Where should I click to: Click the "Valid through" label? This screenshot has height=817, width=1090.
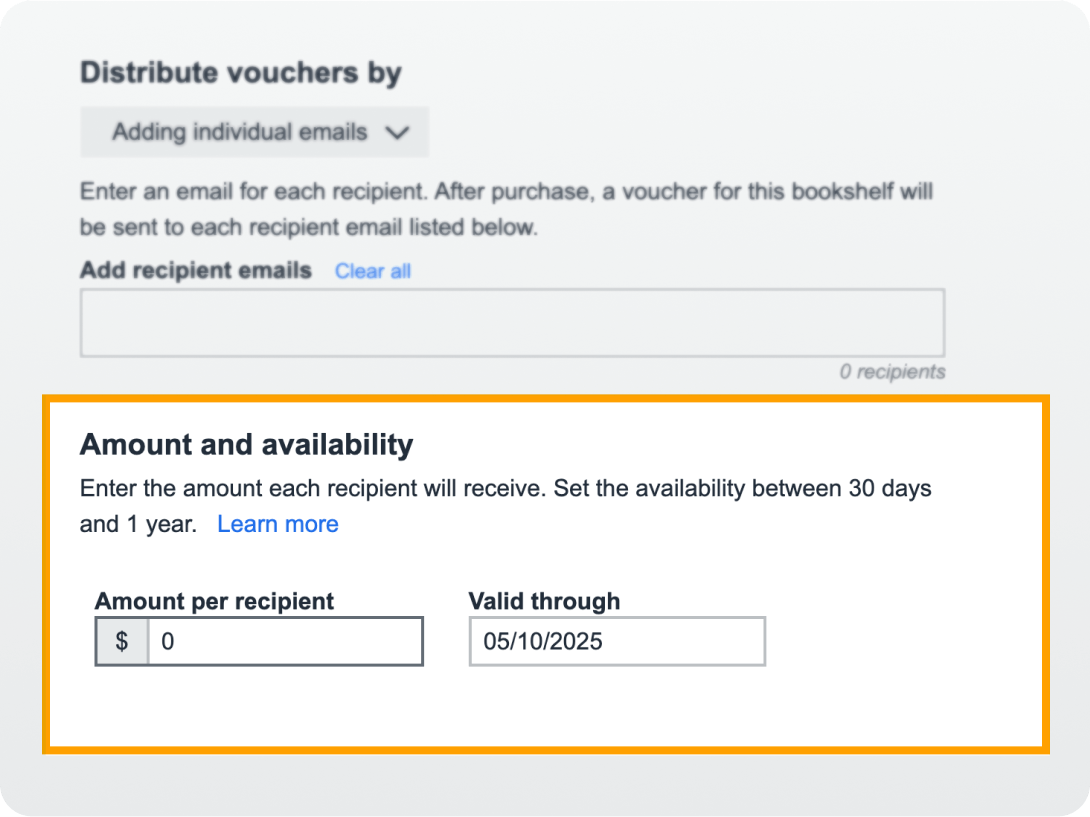(544, 601)
